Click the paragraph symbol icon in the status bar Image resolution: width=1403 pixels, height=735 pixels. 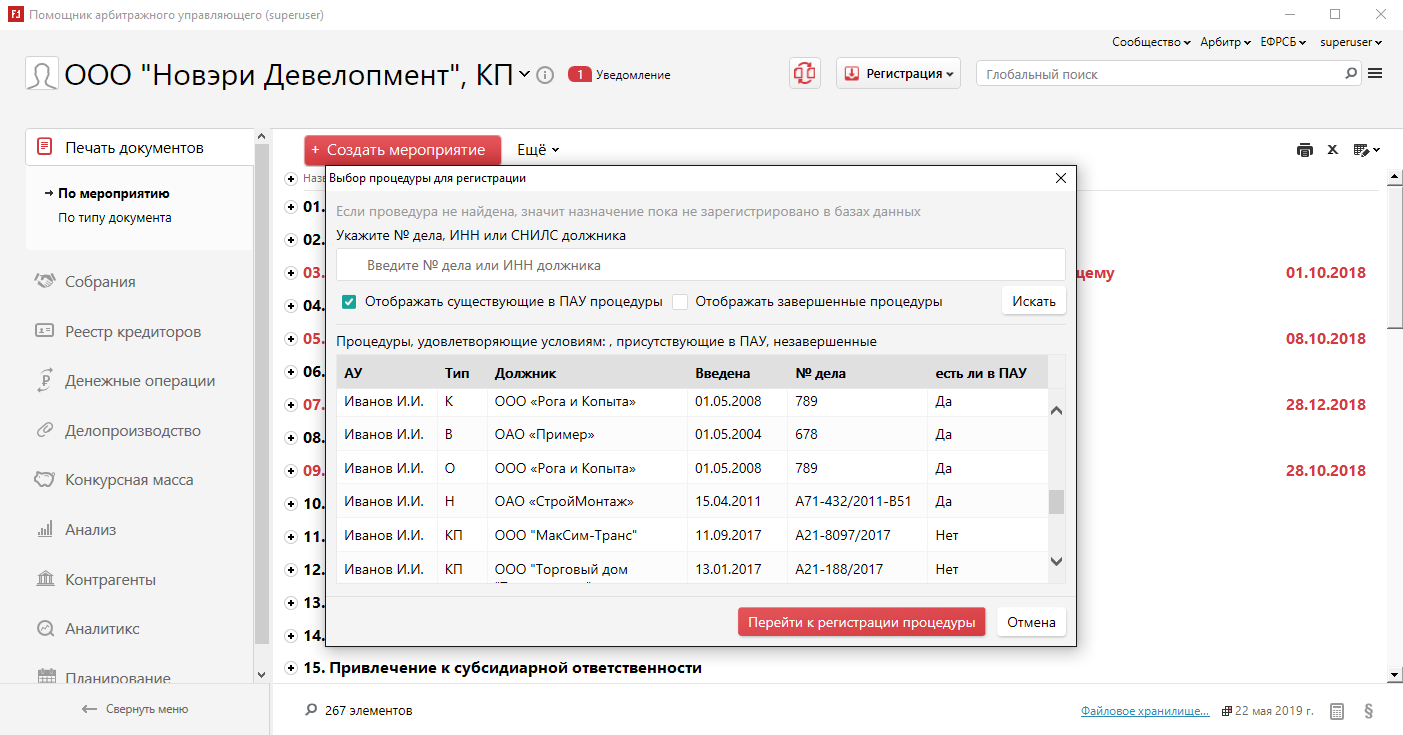(1368, 711)
